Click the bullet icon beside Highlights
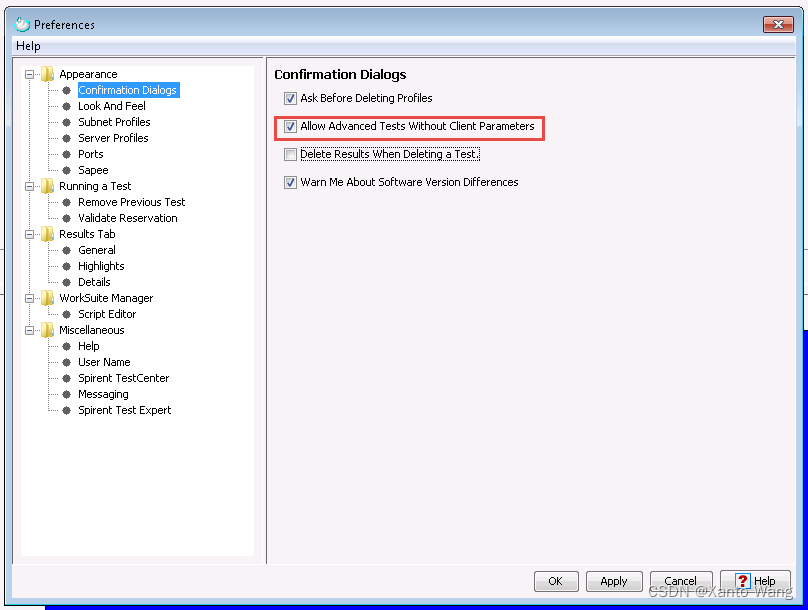 pos(66,266)
